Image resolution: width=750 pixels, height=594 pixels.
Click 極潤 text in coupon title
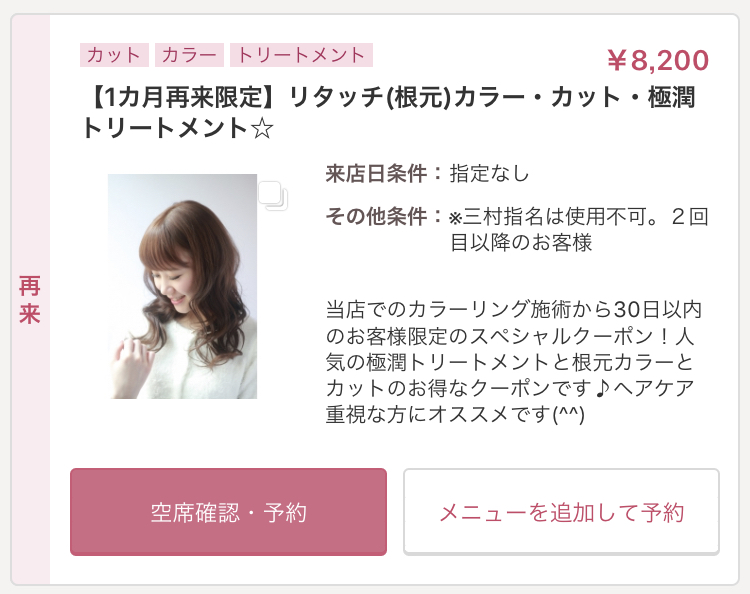[672, 98]
